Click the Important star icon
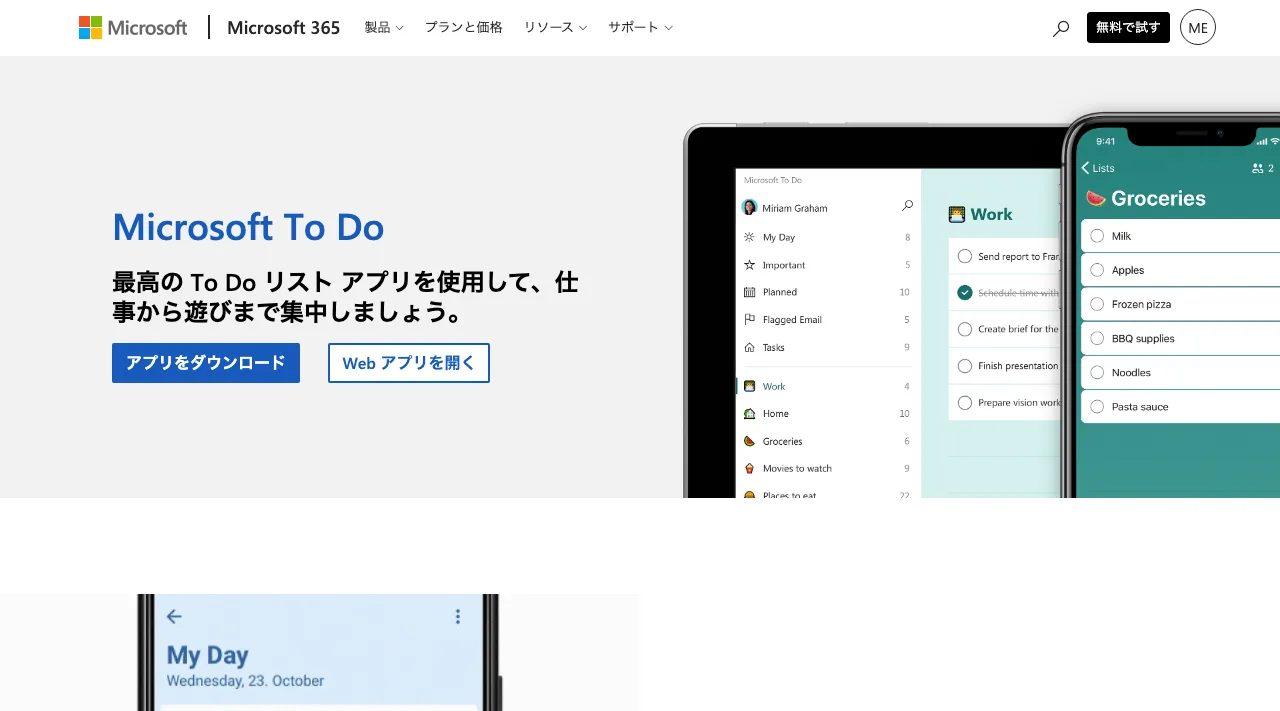This screenshot has height=711, width=1280. pyautogui.click(x=750, y=265)
